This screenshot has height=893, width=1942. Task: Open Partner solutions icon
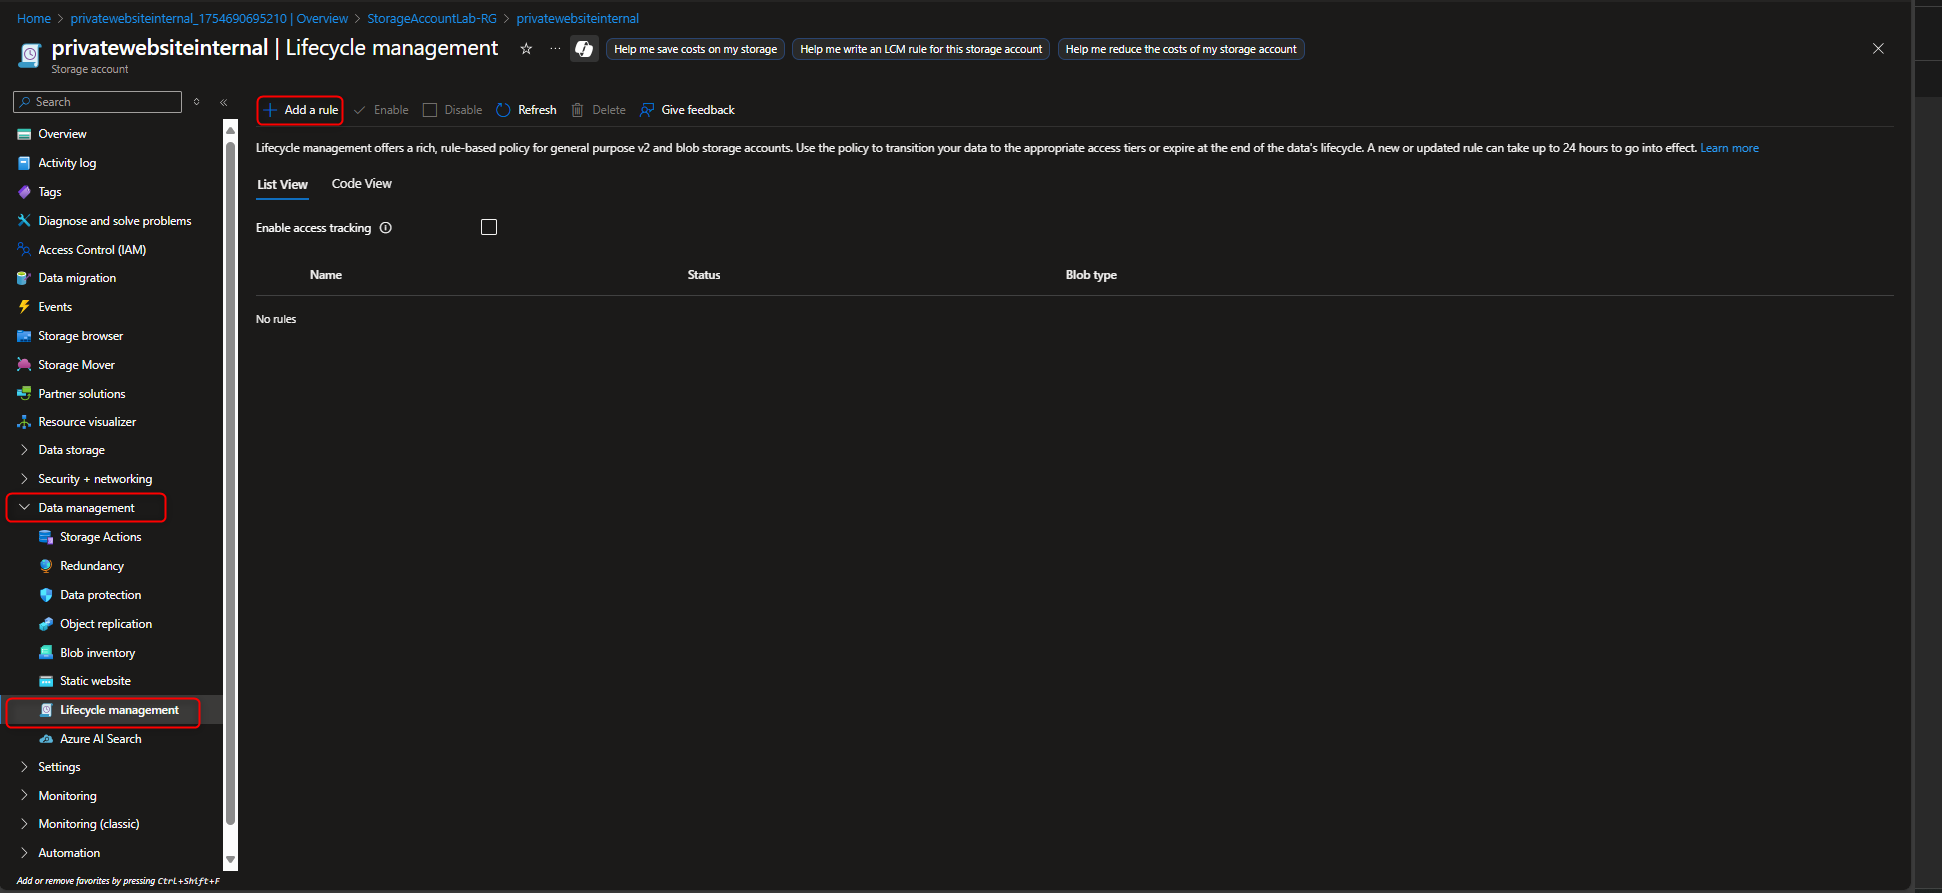(24, 394)
